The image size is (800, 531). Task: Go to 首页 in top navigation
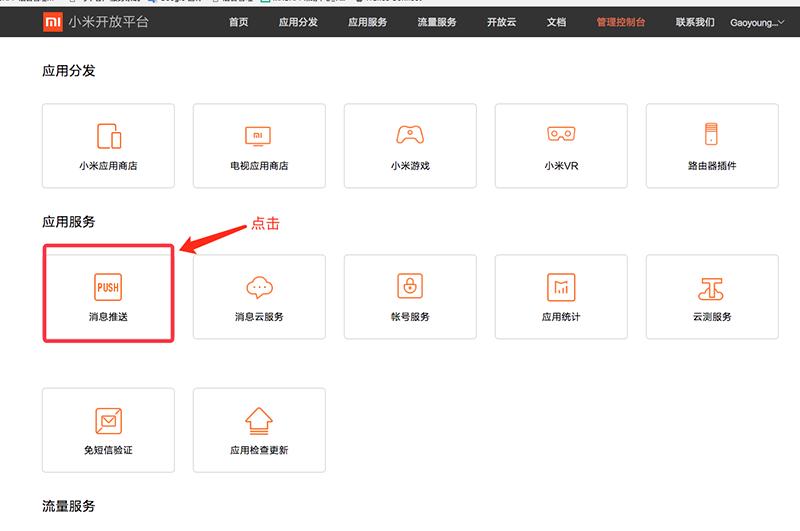coord(238,22)
